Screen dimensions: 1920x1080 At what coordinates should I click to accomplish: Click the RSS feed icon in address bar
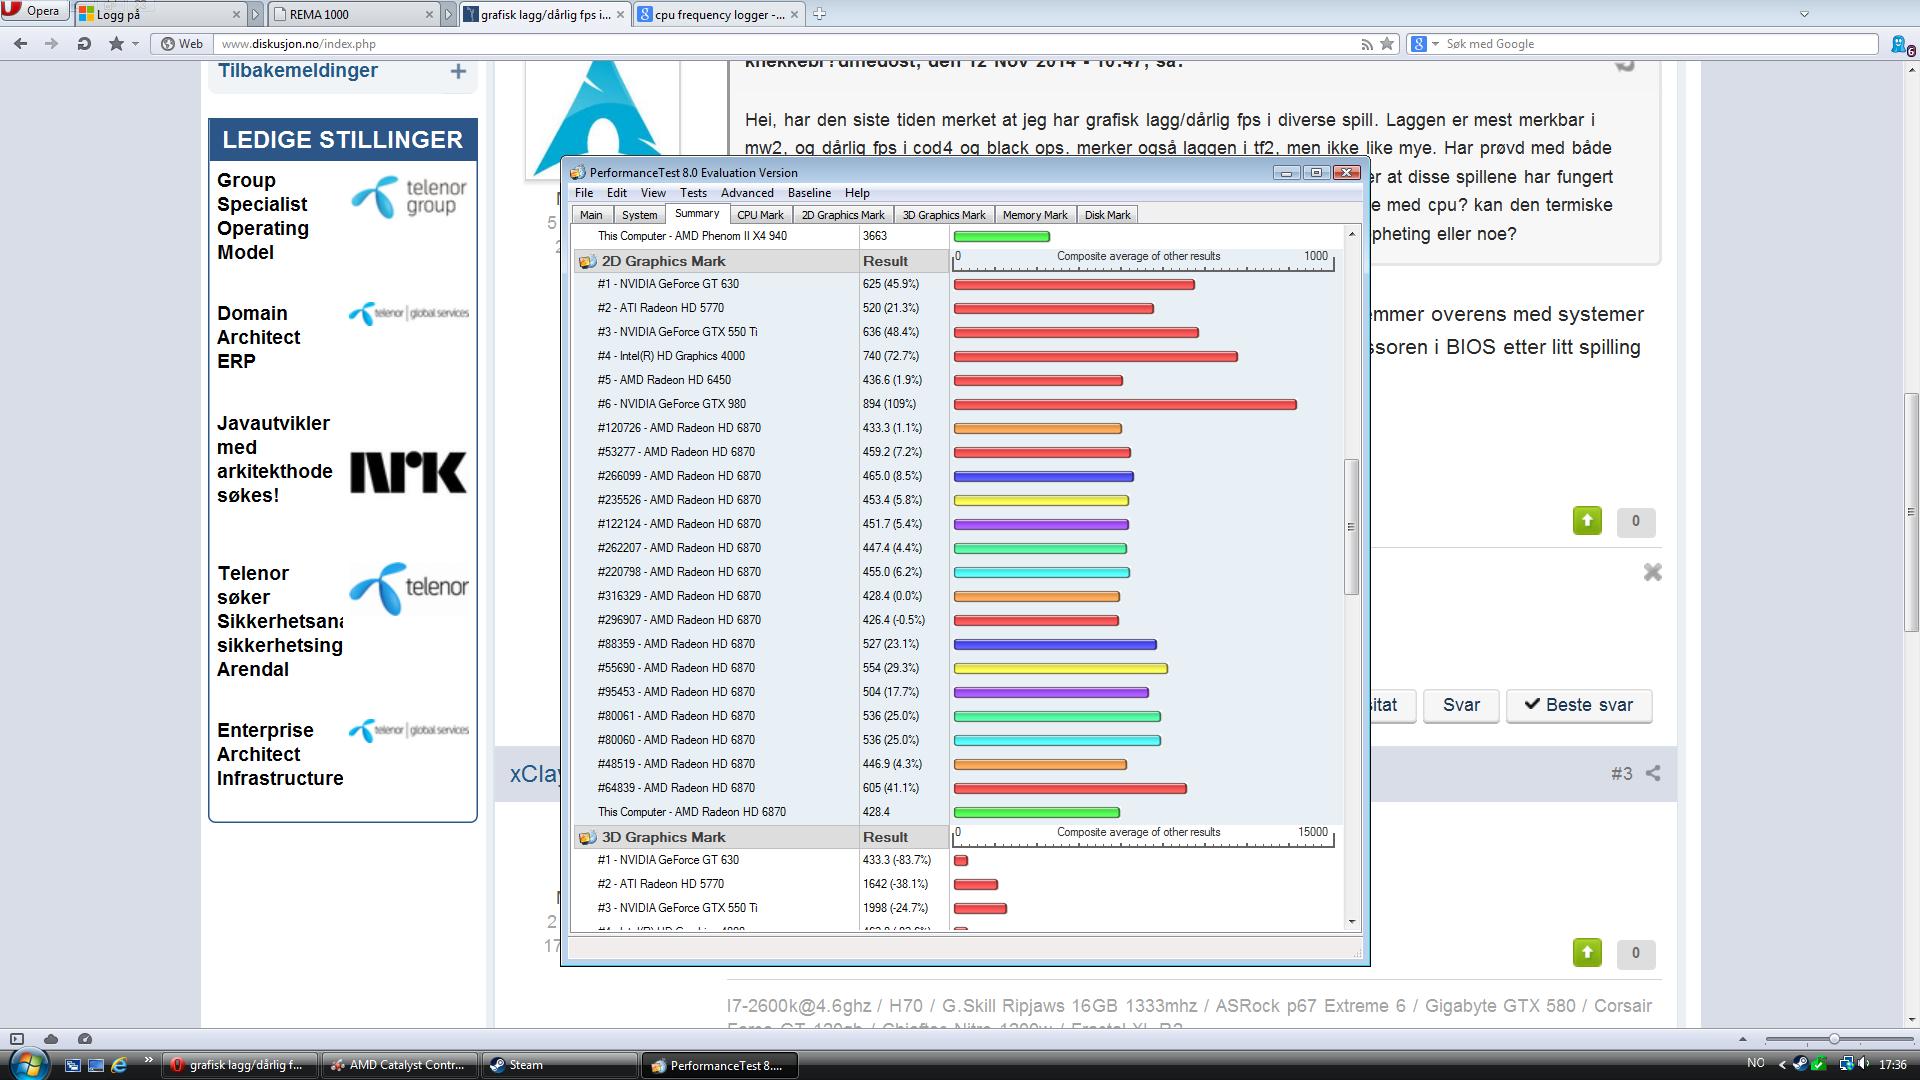coord(1366,44)
